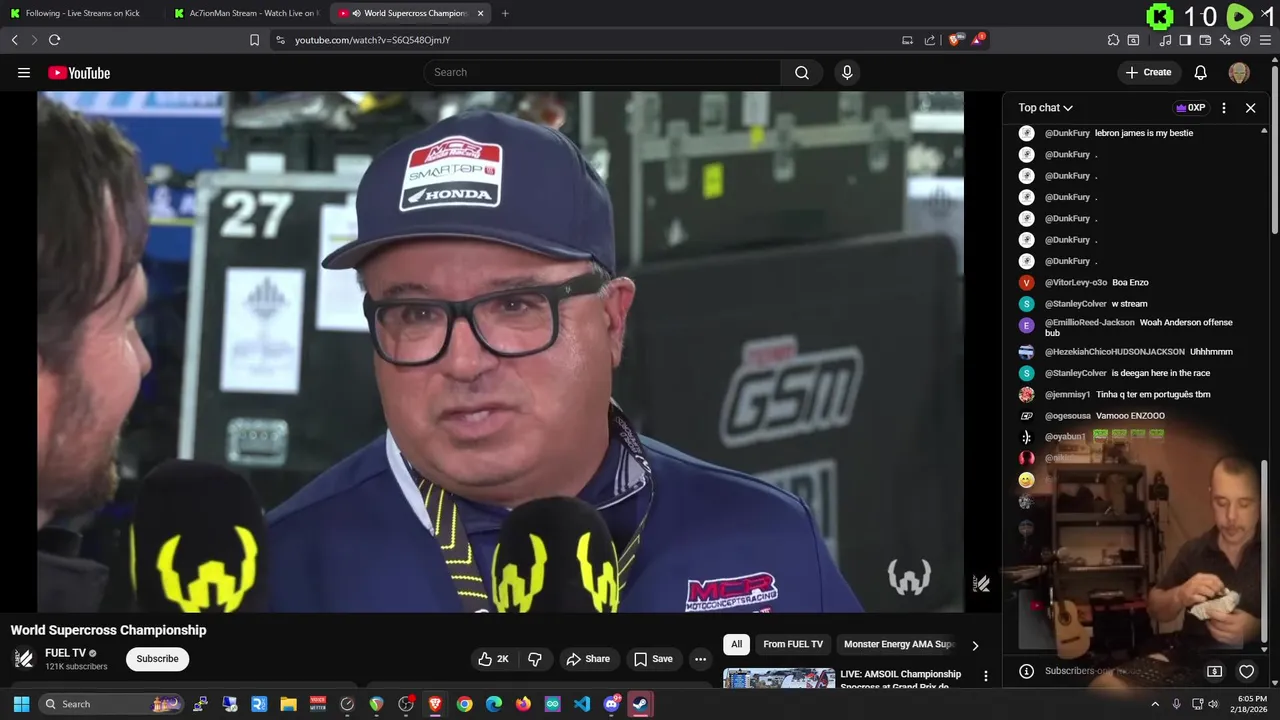Show hidden system tray icons chevron
The image size is (1280, 720).
pyautogui.click(x=1155, y=704)
